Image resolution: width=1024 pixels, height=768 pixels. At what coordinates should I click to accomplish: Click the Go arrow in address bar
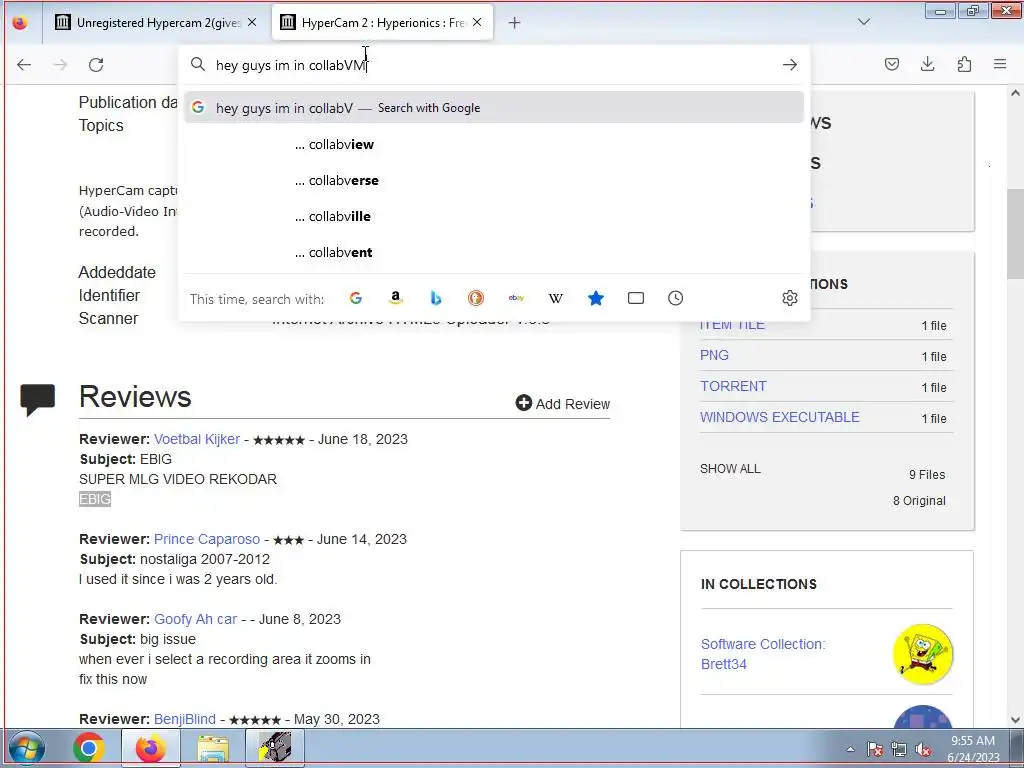pyautogui.click(x=790, y=65)
